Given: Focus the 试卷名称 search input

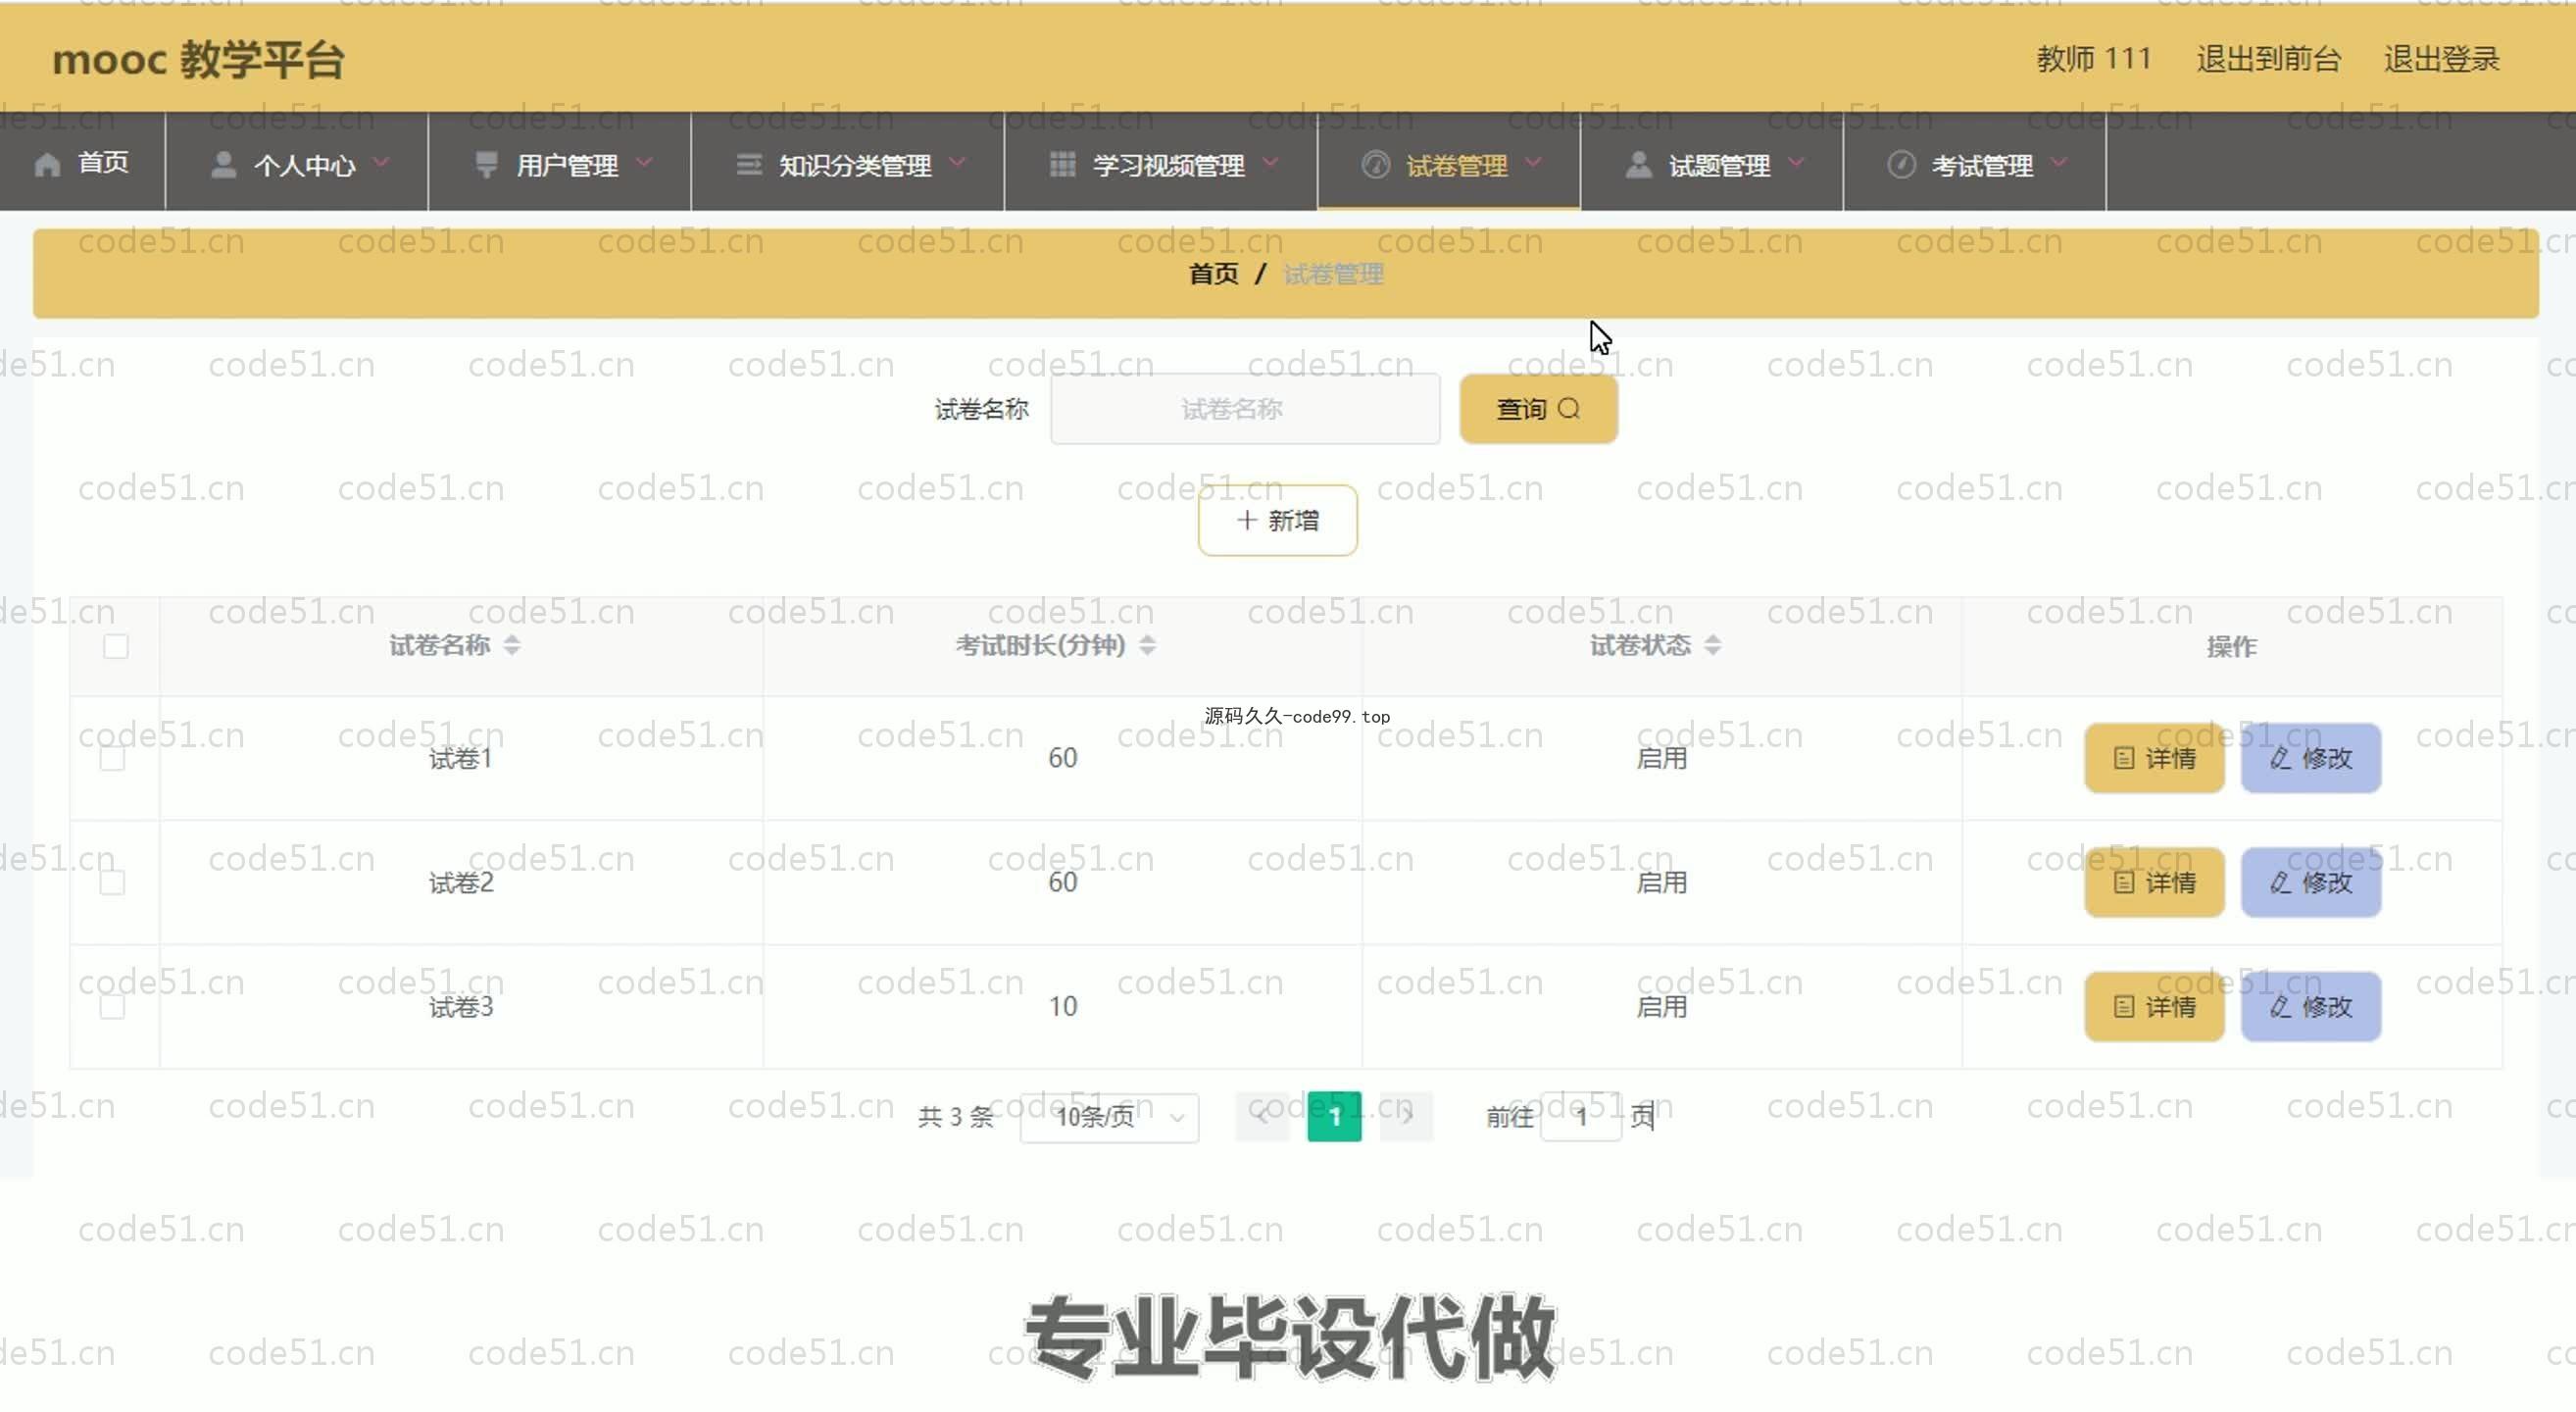Looking at the screenshot, I should [1245, 409].
